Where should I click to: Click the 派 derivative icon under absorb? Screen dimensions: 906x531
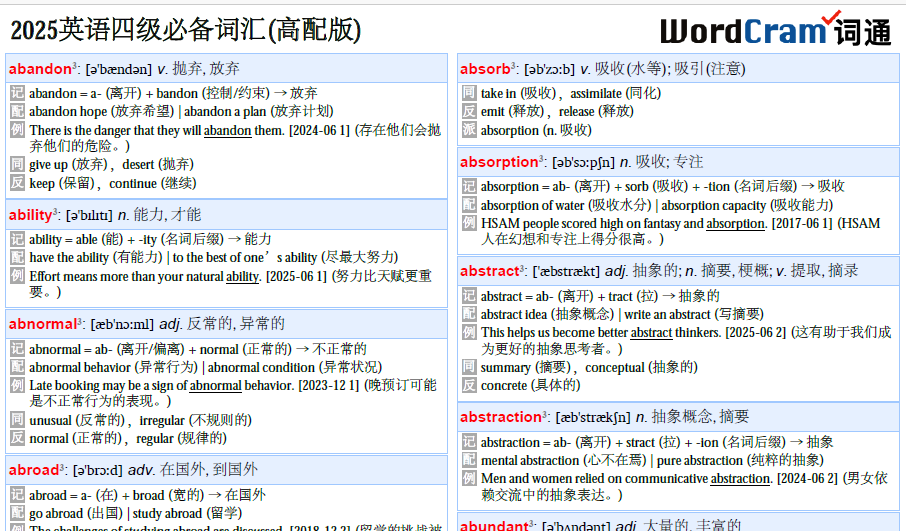pyautogui.click(x=469, y=130)
